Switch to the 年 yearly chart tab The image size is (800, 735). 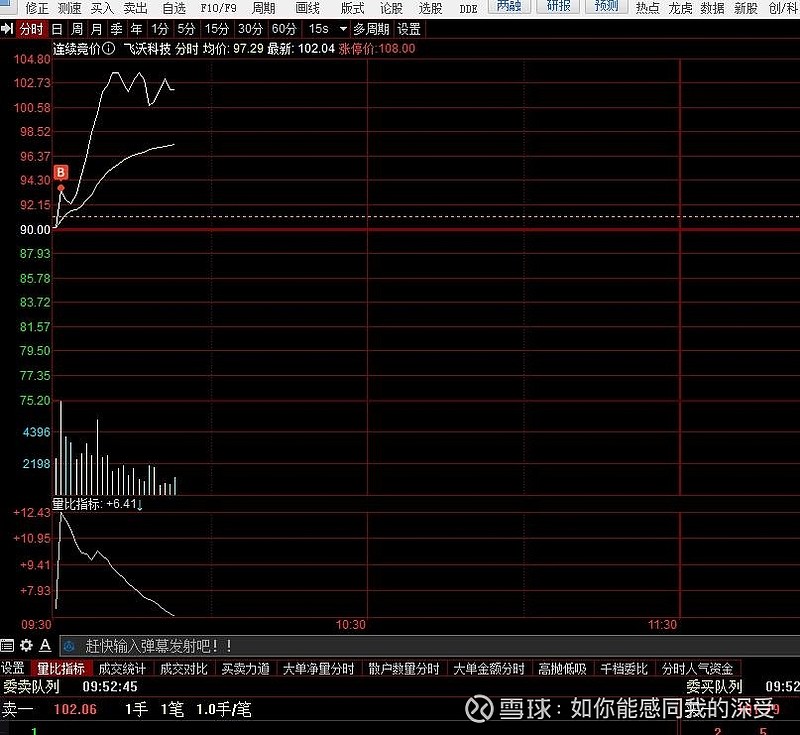136,29
